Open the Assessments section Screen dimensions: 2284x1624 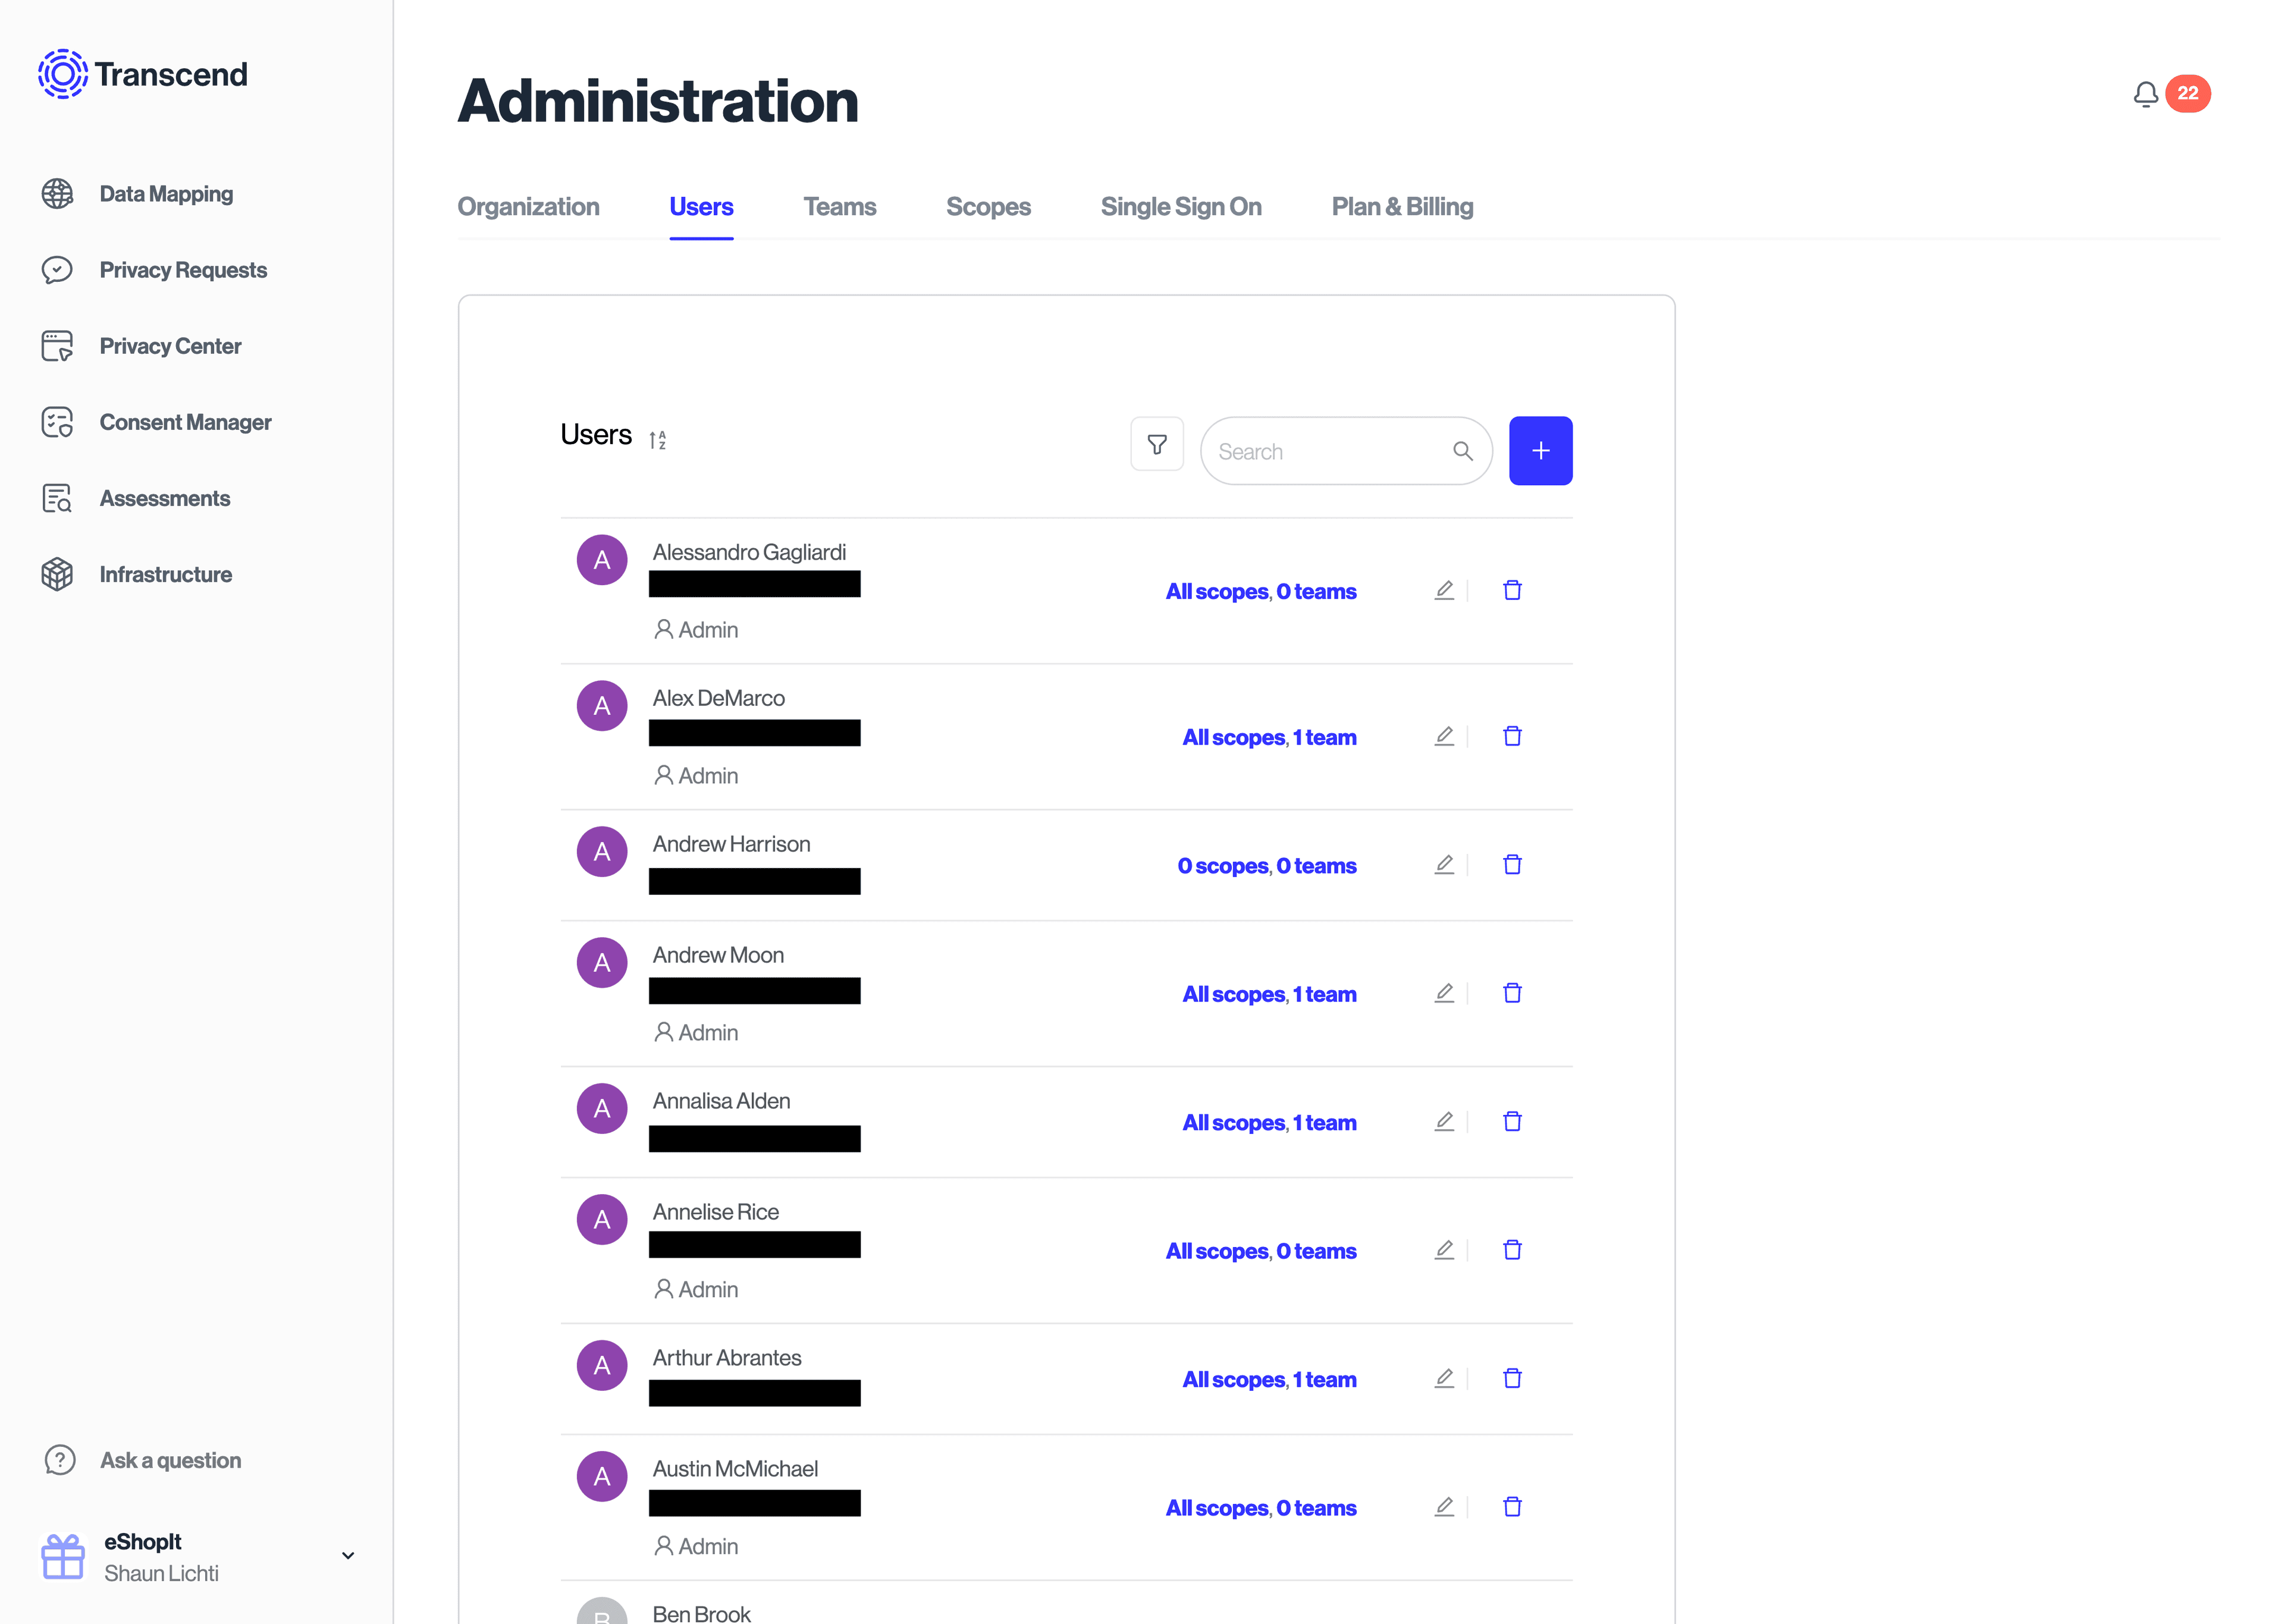click(x=165, y=497)
